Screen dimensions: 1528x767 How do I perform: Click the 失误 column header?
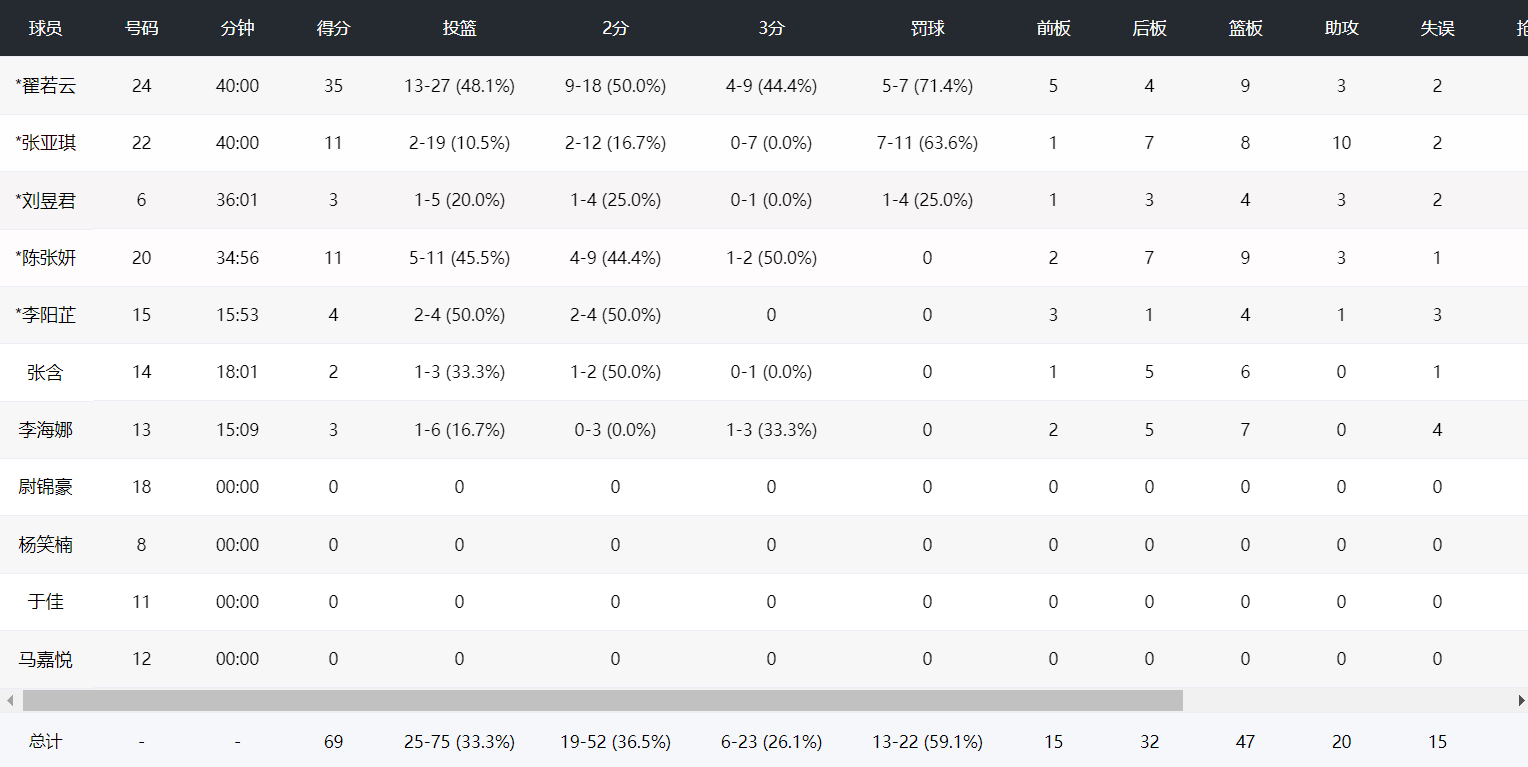1437,28
